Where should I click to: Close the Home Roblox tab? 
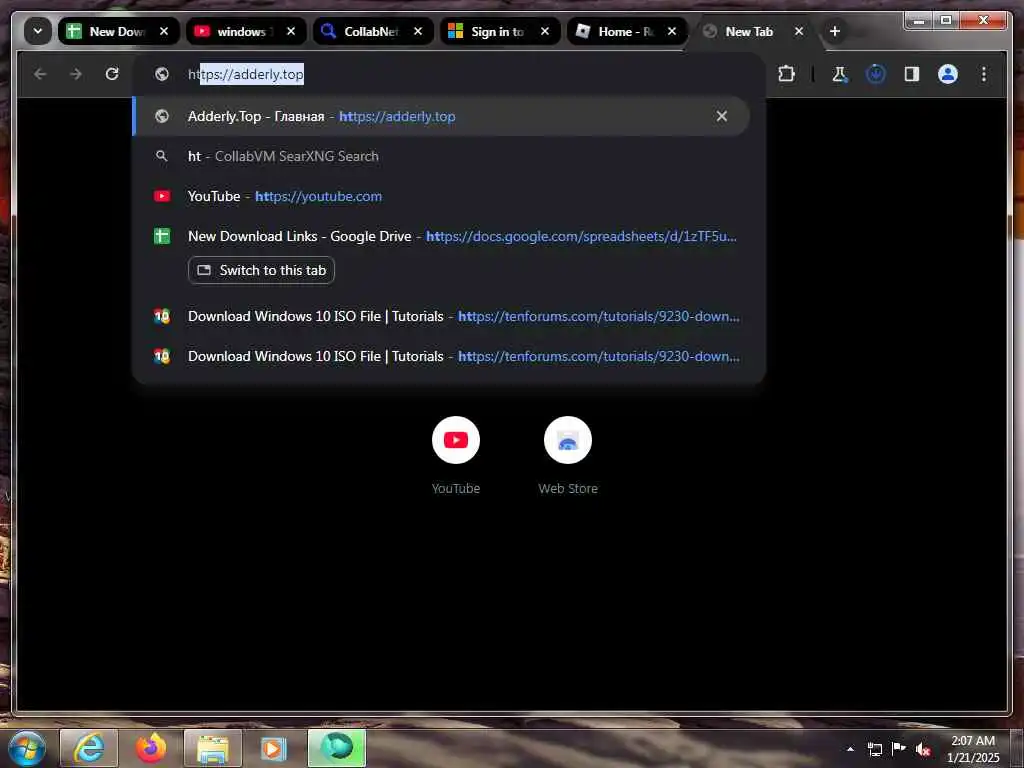point(672,31)
